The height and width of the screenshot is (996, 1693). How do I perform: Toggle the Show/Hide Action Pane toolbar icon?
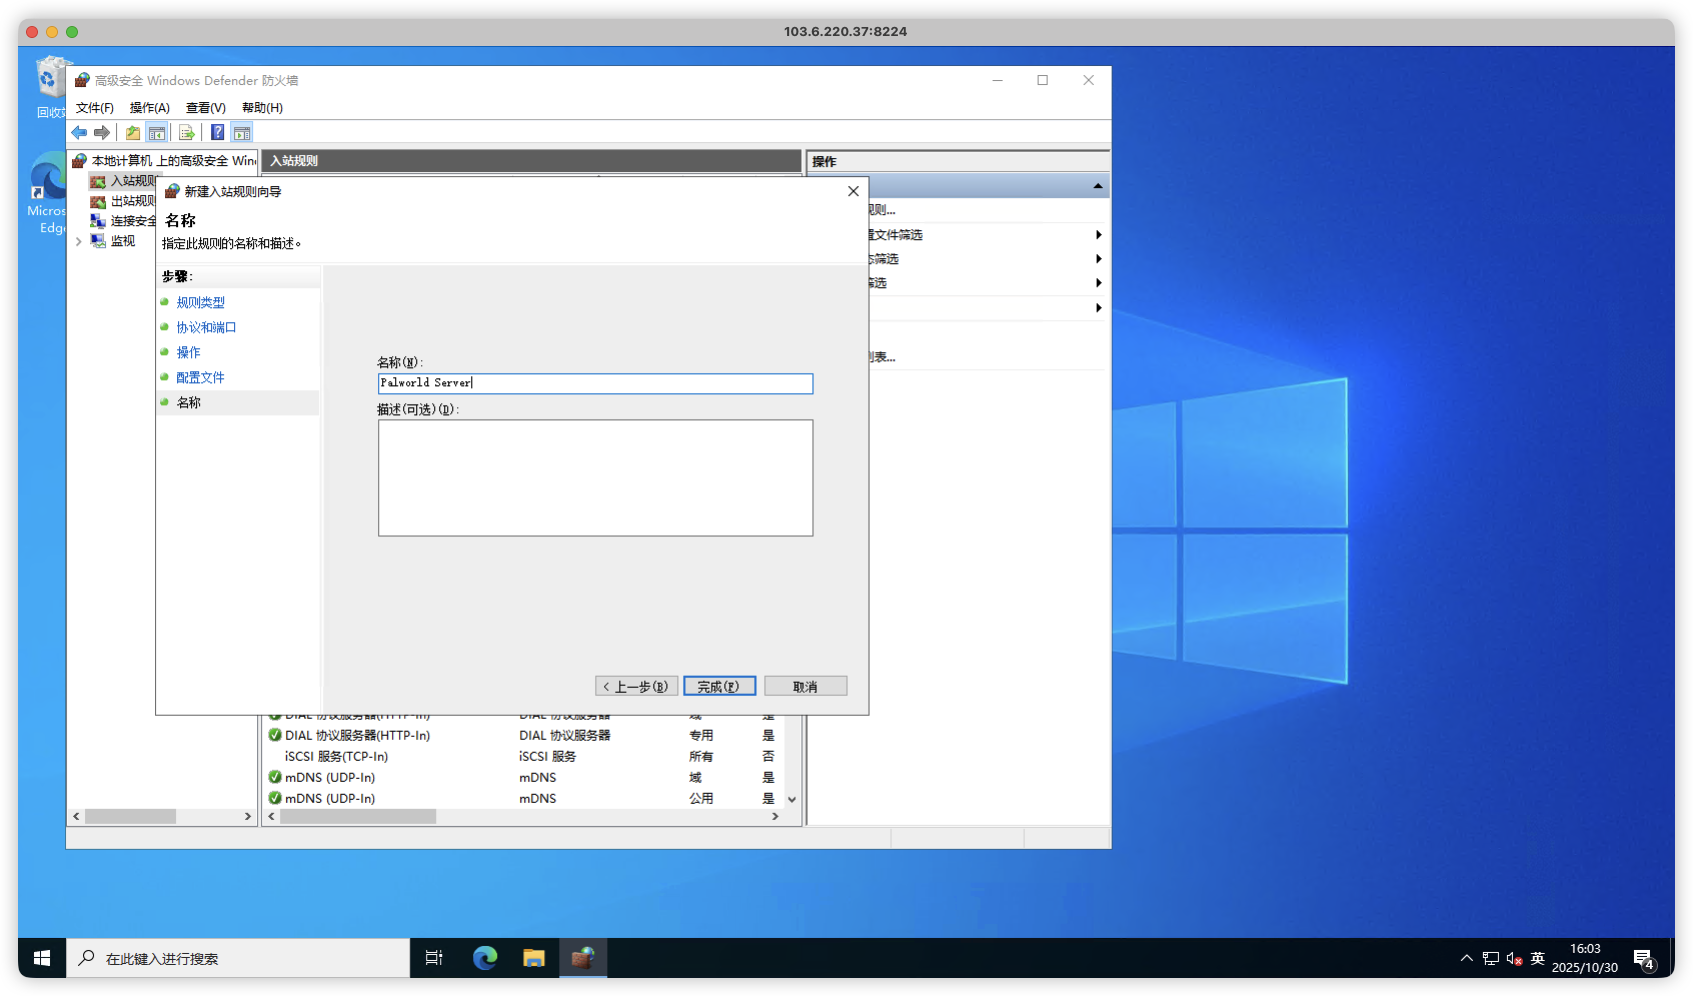(242, 133)
